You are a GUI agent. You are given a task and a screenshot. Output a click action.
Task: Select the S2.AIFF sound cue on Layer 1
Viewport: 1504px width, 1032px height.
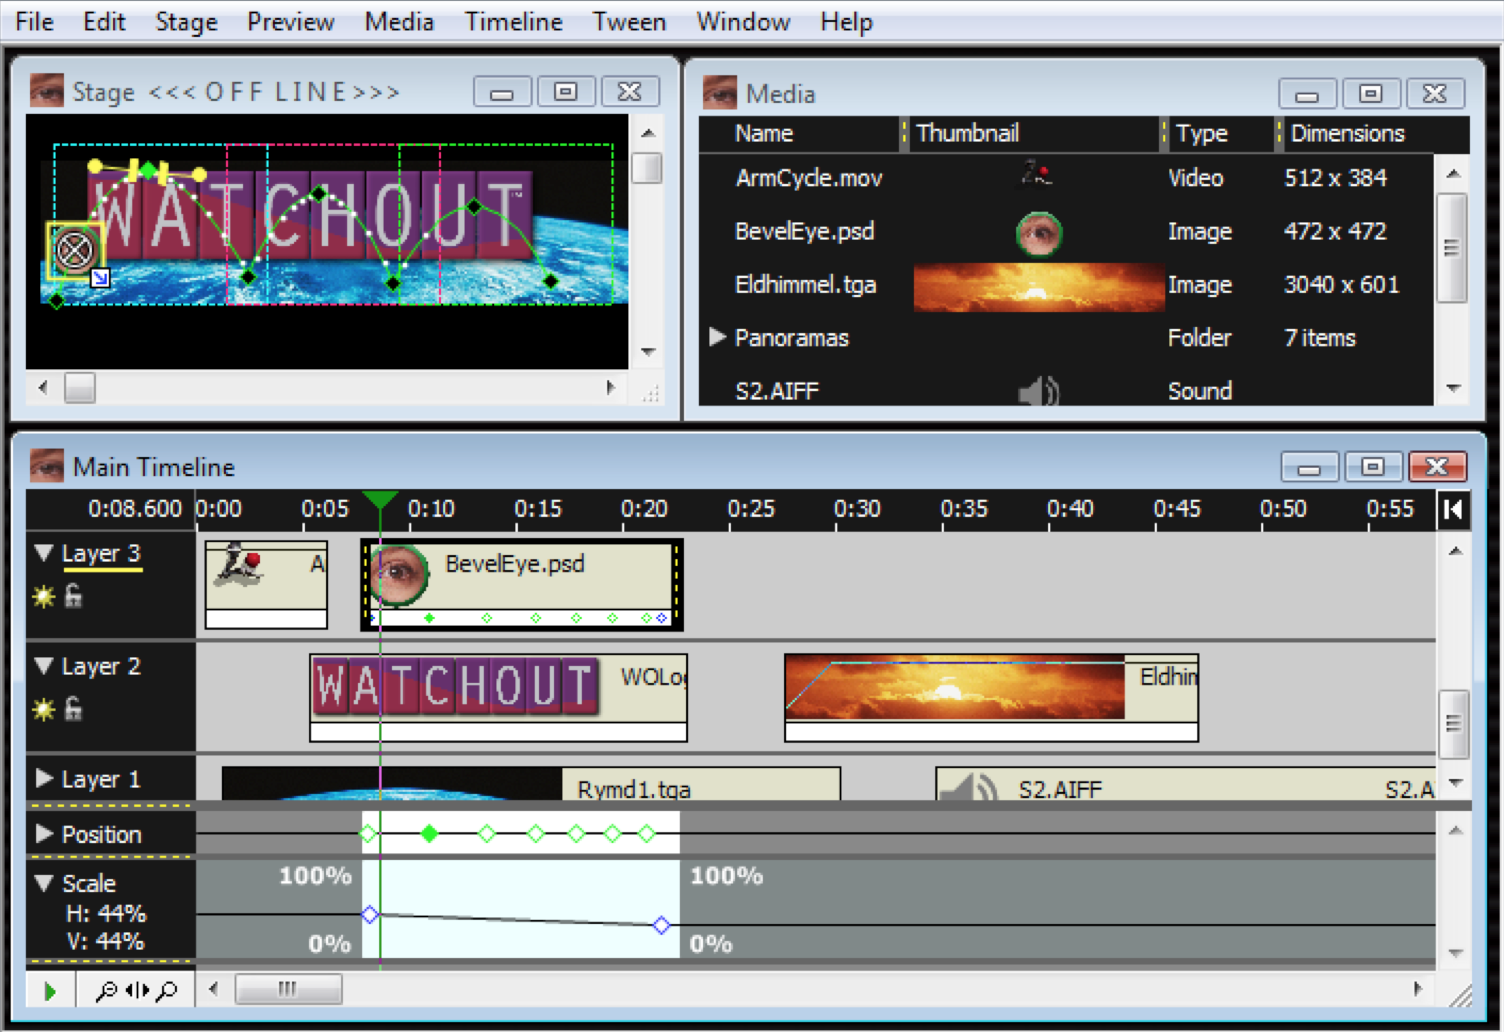coord(1185,784)
